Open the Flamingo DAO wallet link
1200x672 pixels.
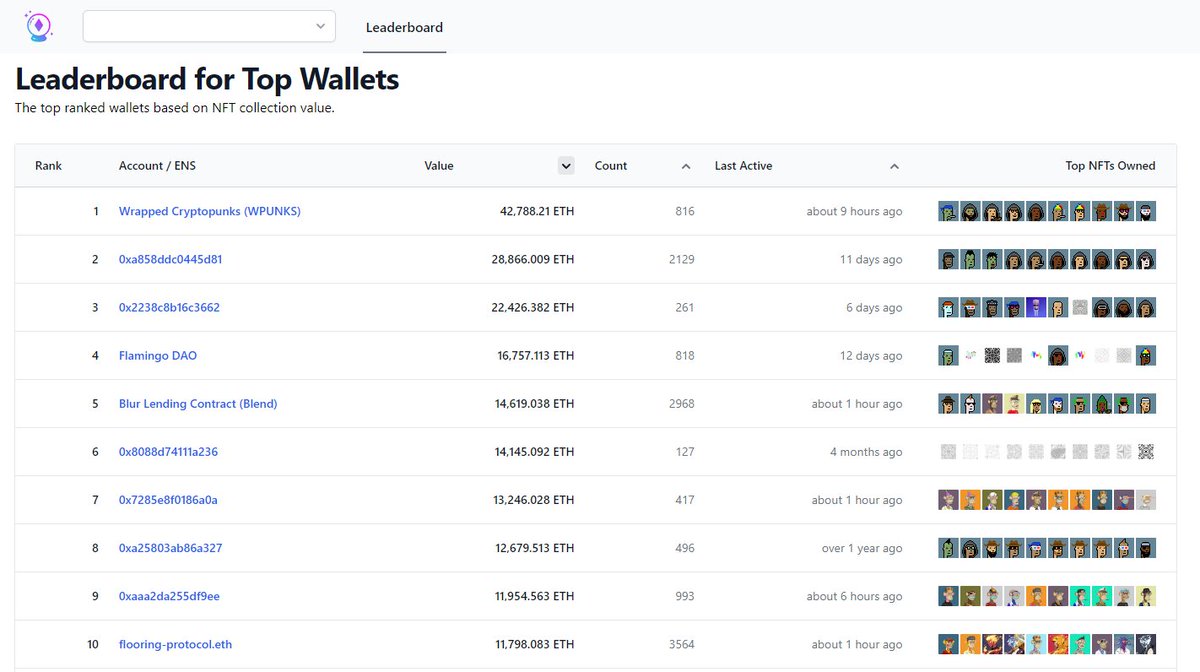(x=158, y=356)
